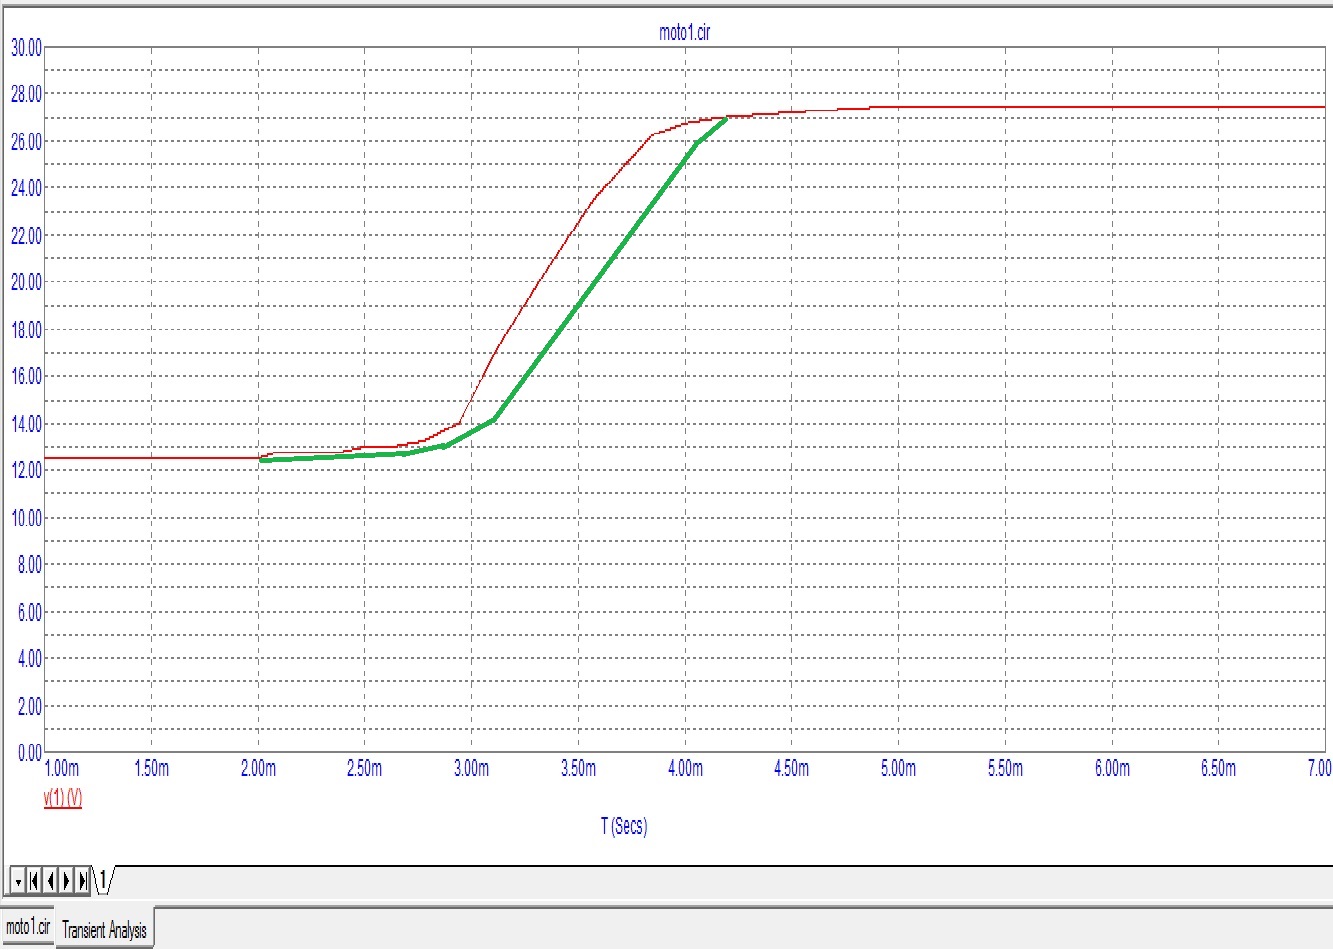Open the page list dropdown arrow
Screen dimensions: 1333x950
coord(17,881)
